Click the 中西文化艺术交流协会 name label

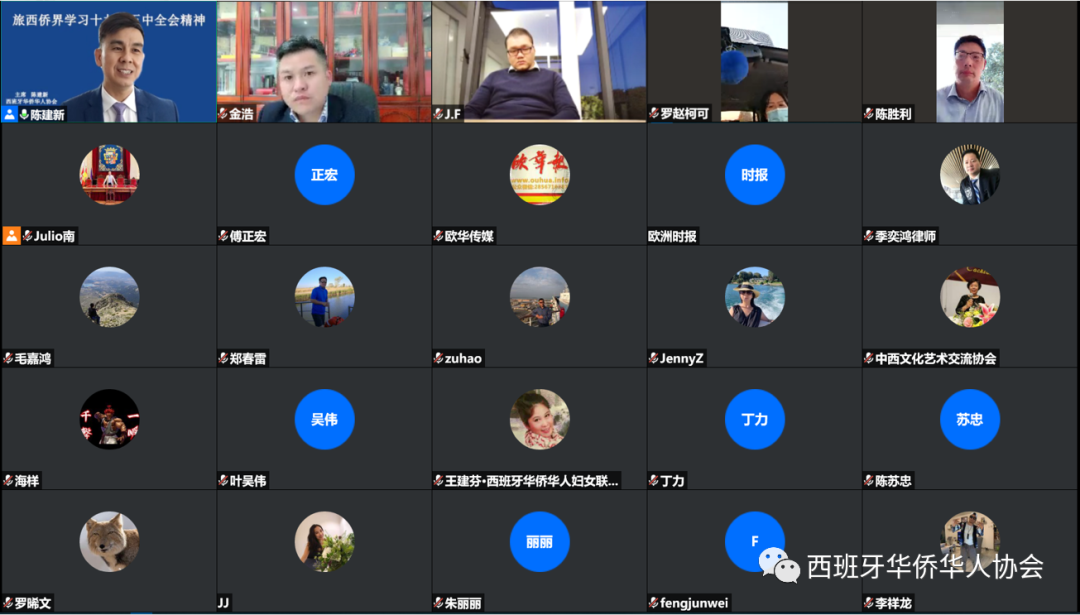[936, 358]
